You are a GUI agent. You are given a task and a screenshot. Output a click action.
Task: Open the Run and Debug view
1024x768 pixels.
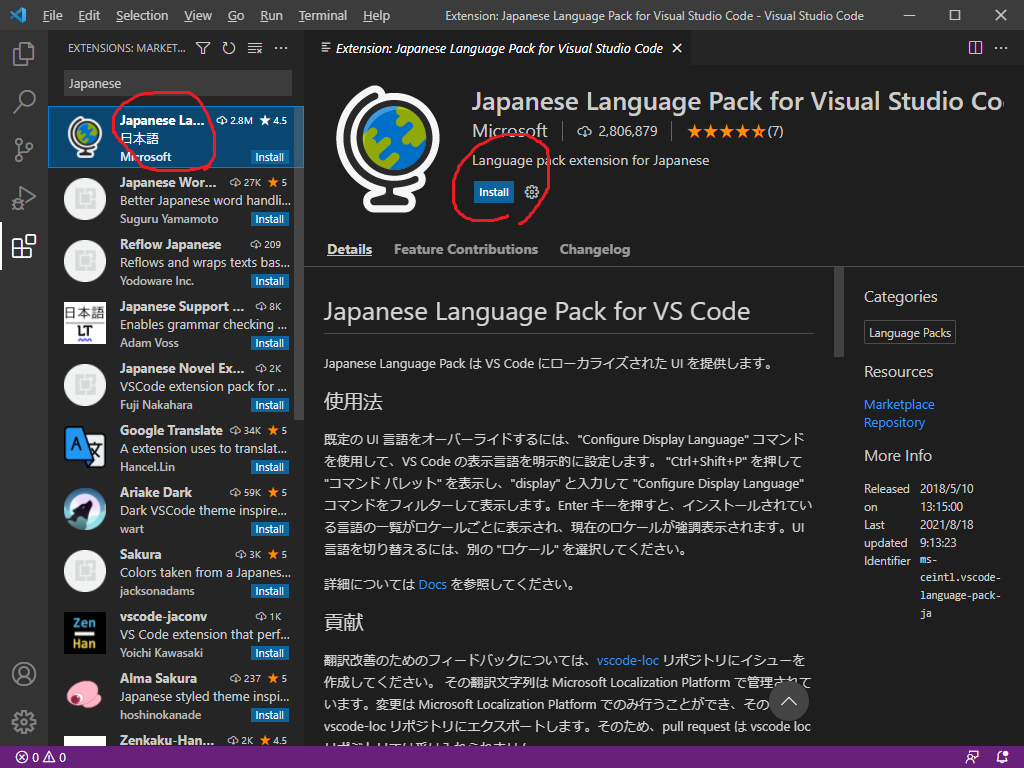click(24, 197)
